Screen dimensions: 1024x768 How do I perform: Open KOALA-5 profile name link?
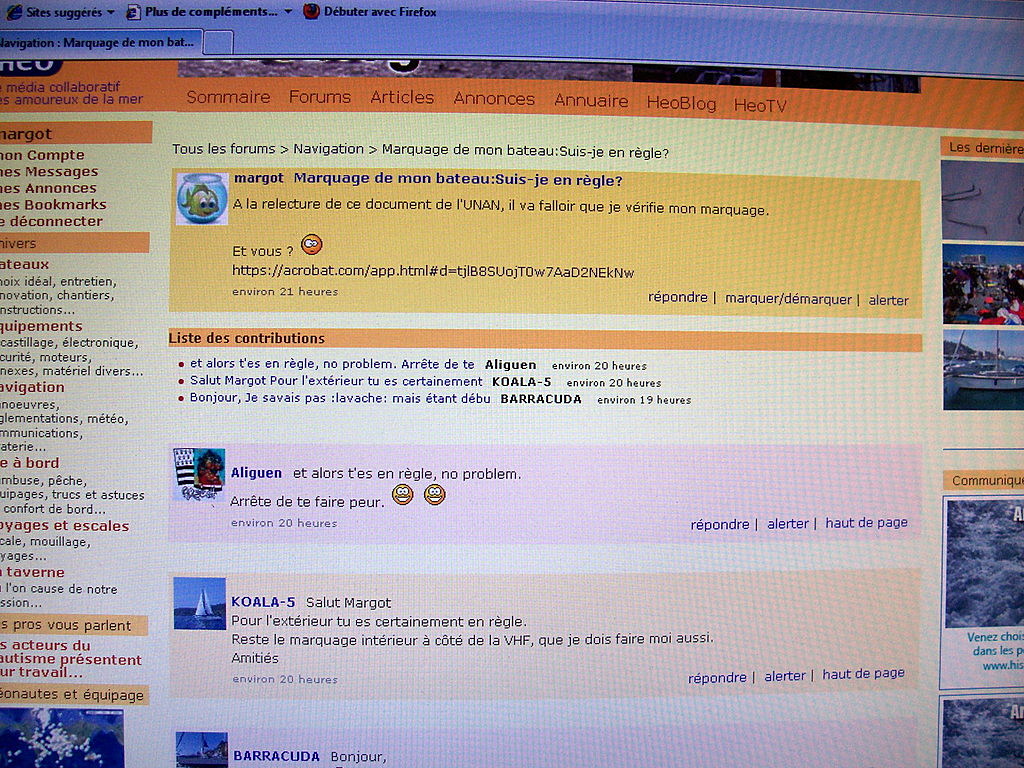[x=263, y=602]
